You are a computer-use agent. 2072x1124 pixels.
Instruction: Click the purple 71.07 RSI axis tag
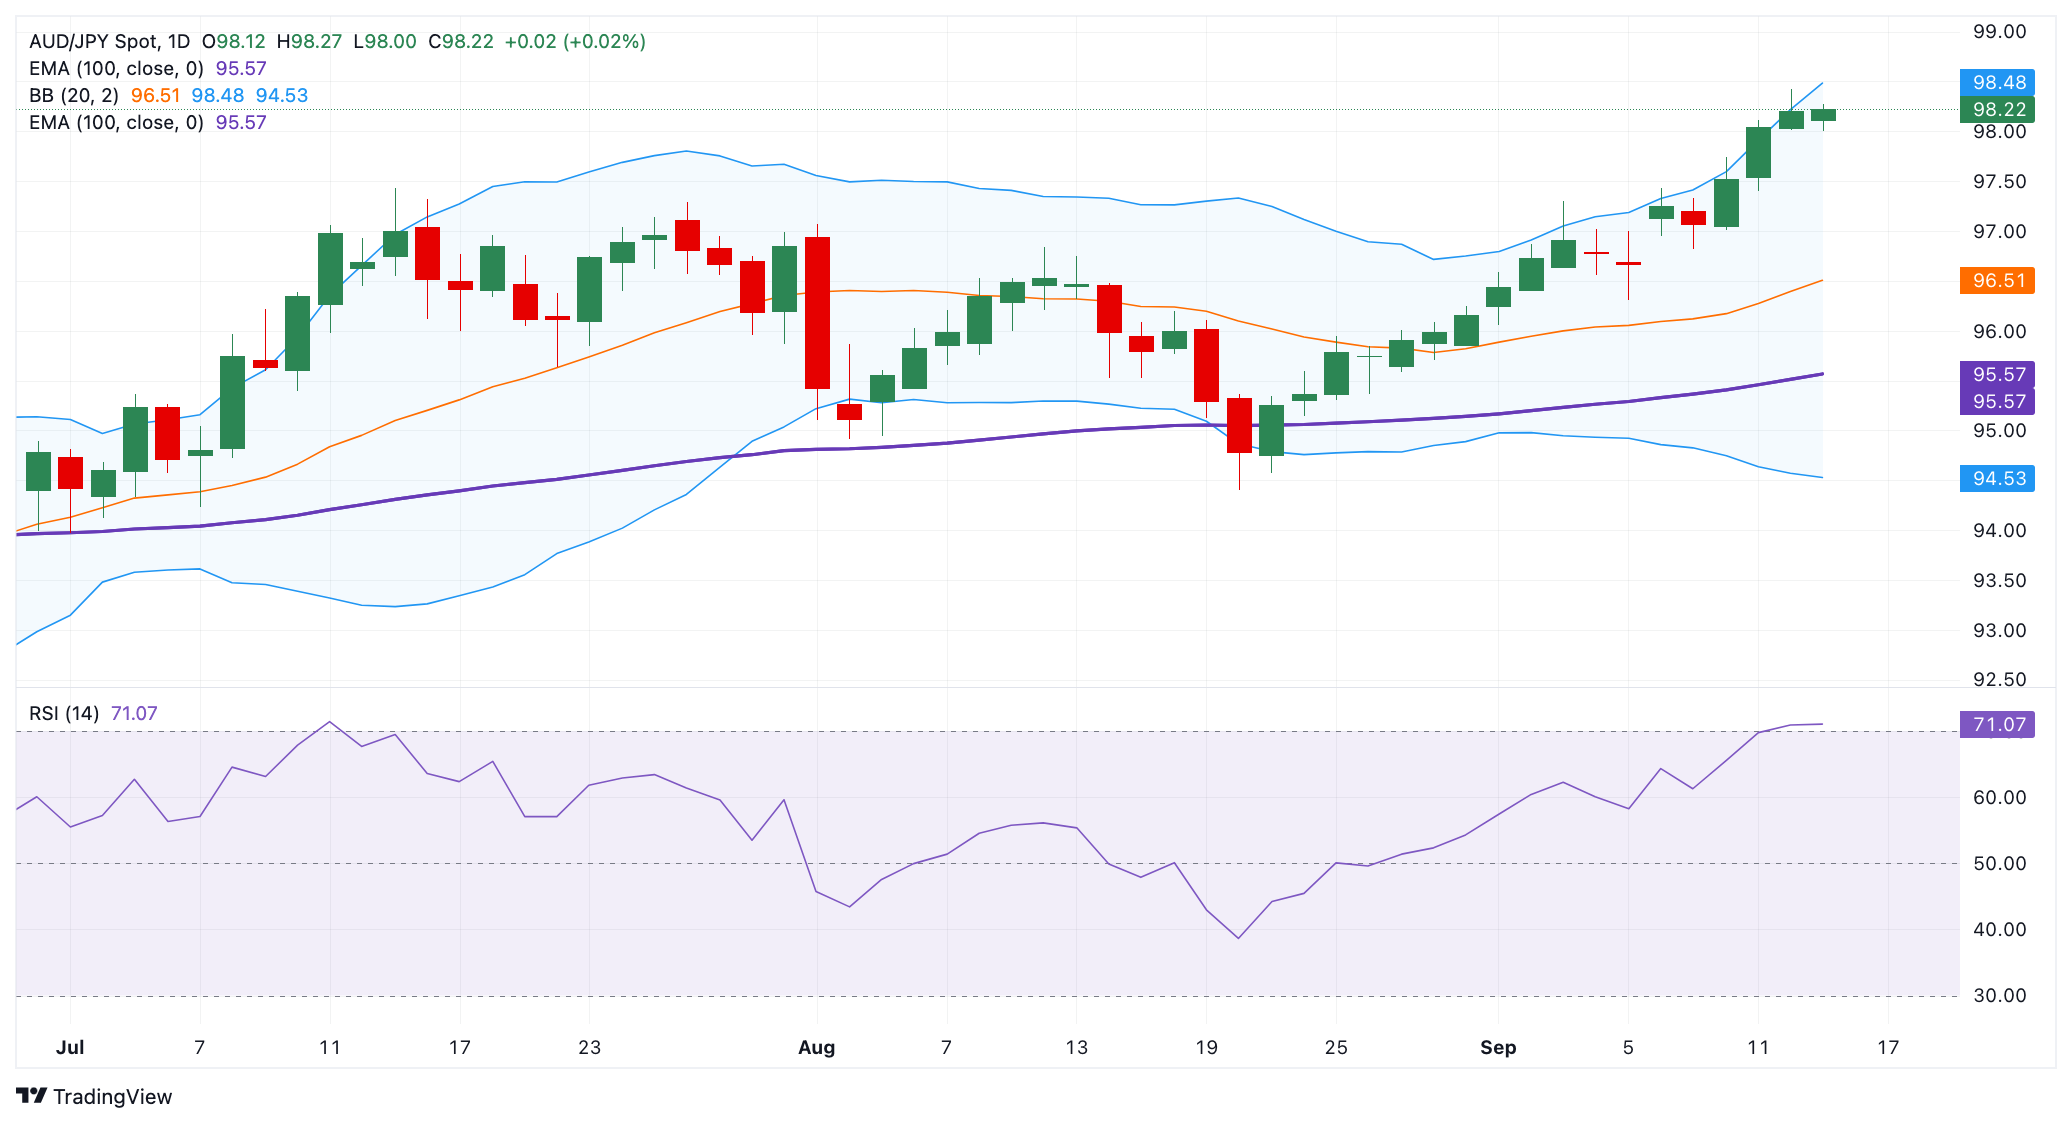click(x=1997, y=725)
